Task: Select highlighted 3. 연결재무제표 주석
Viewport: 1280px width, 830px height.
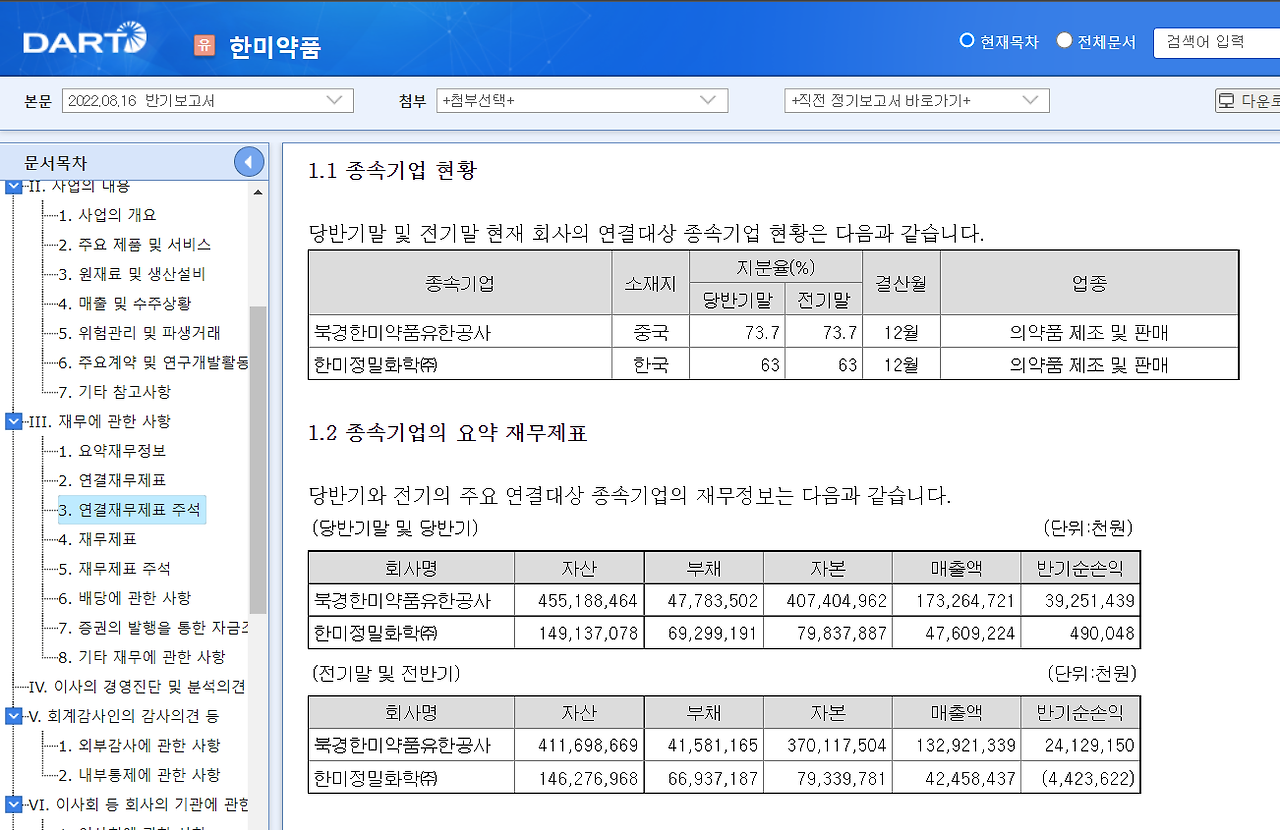Action: coord(132,510)
